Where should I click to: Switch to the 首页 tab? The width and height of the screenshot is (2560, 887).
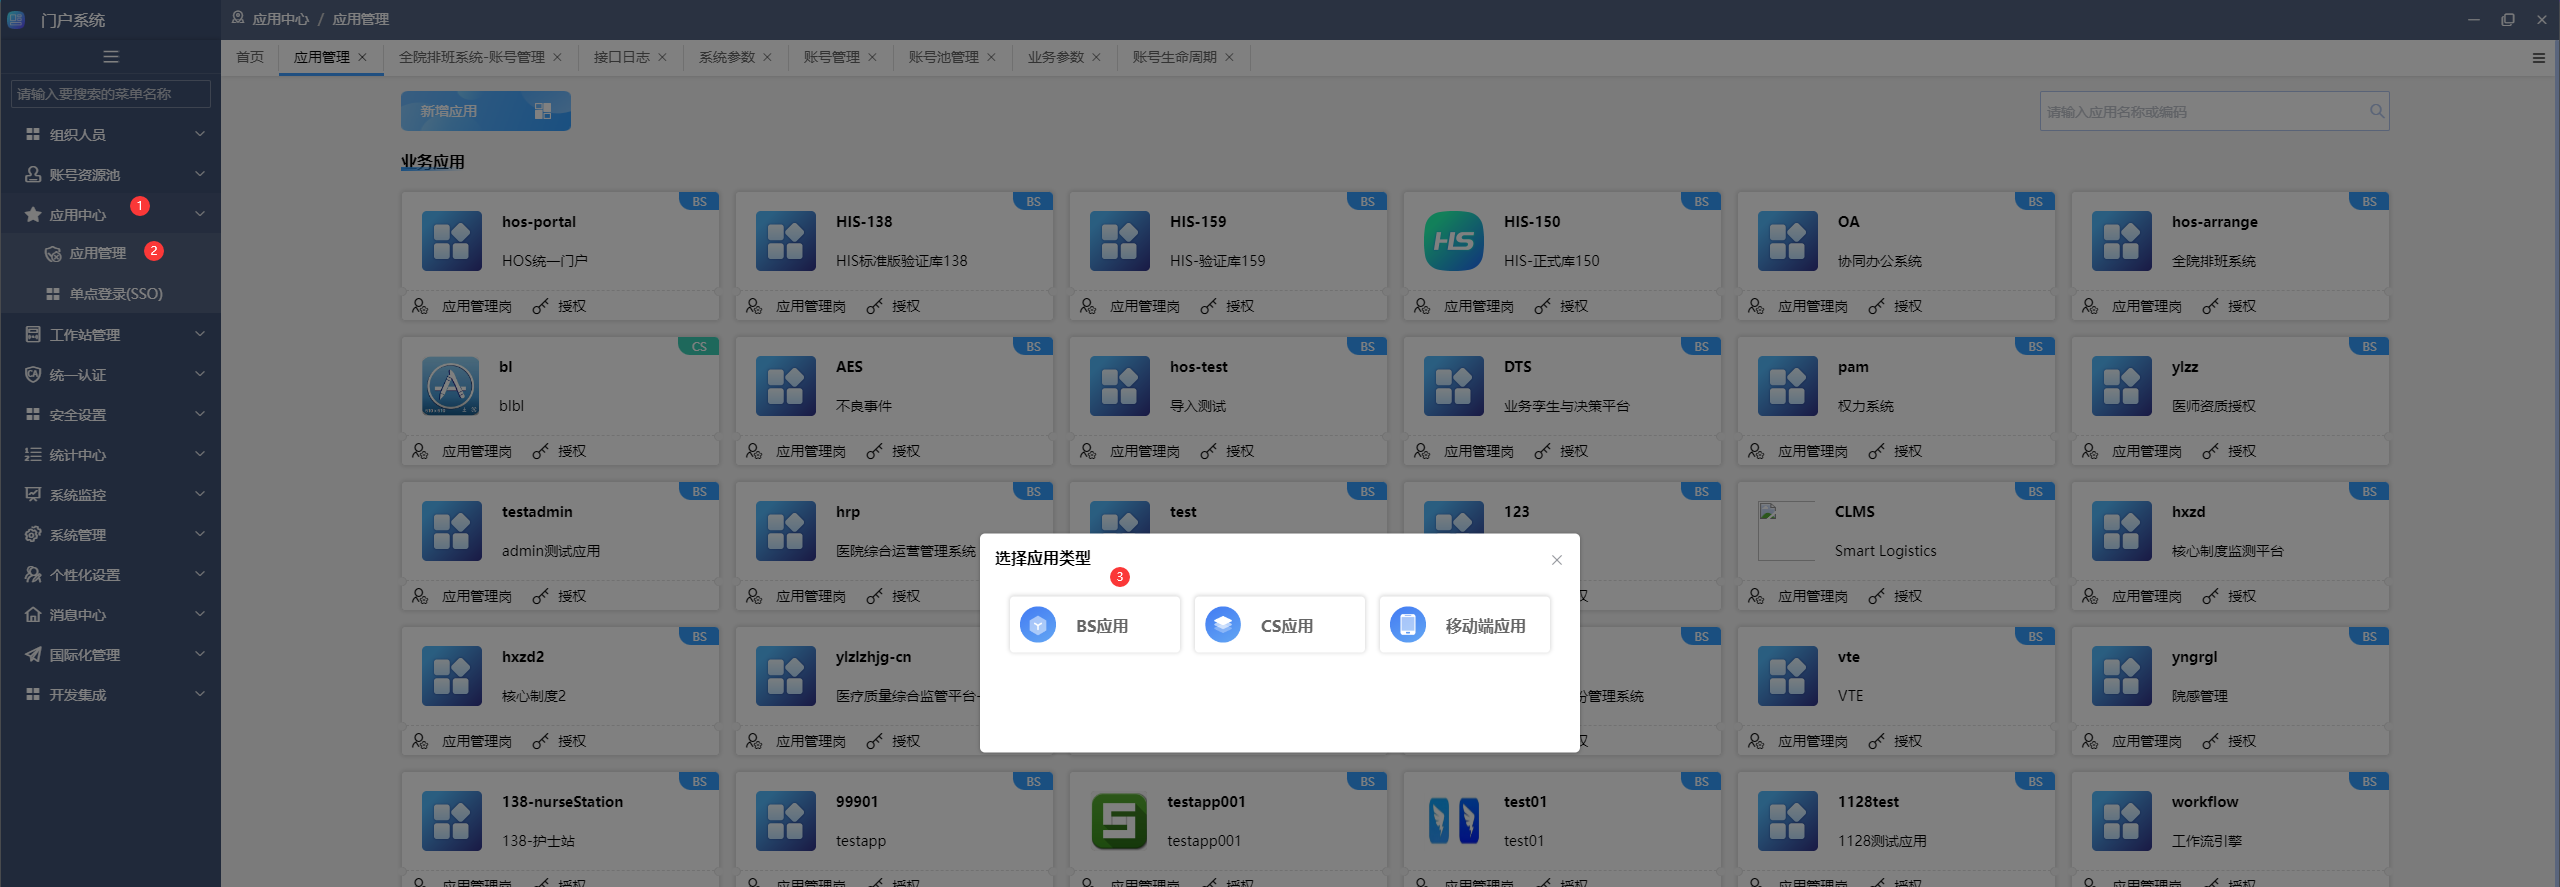[250, 57]
